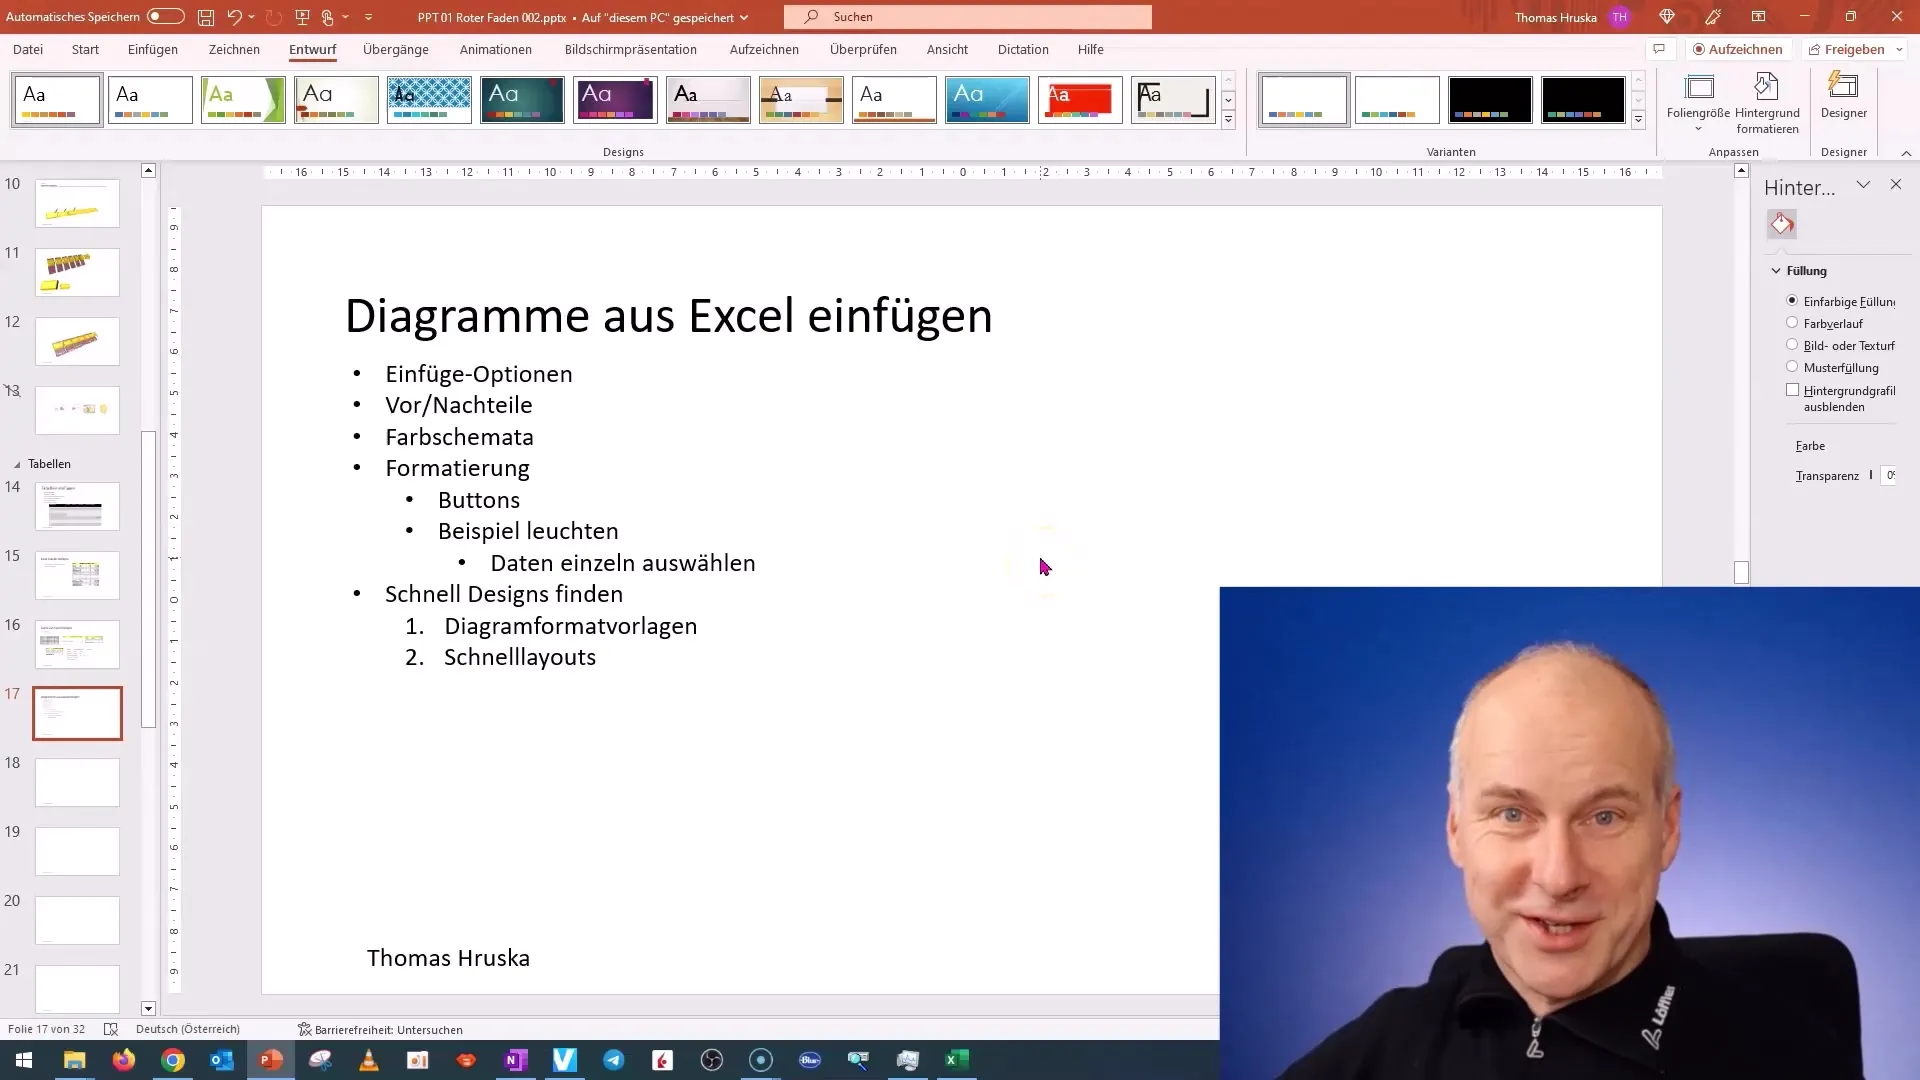Select Bild- oder Texturfüllung option
This screenshot has height=1080, width=1920.
pyautogui.click(x=1792, y=344)
